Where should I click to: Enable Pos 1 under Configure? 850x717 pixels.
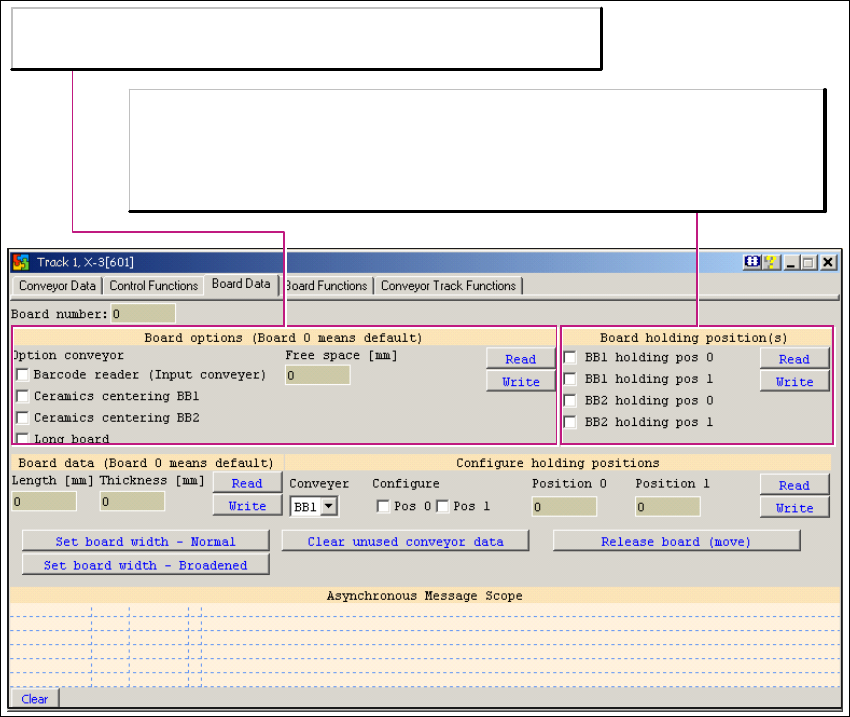(x=442, y=507)
